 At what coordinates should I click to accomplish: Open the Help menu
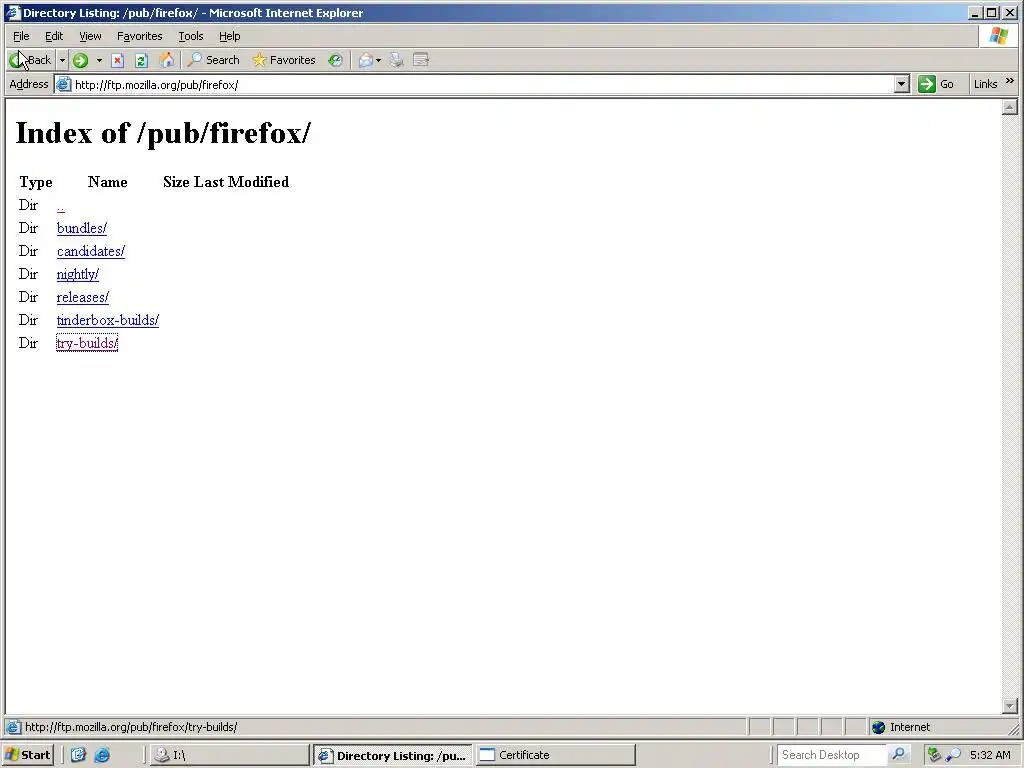pyautogui.click(x=229, y=36)
